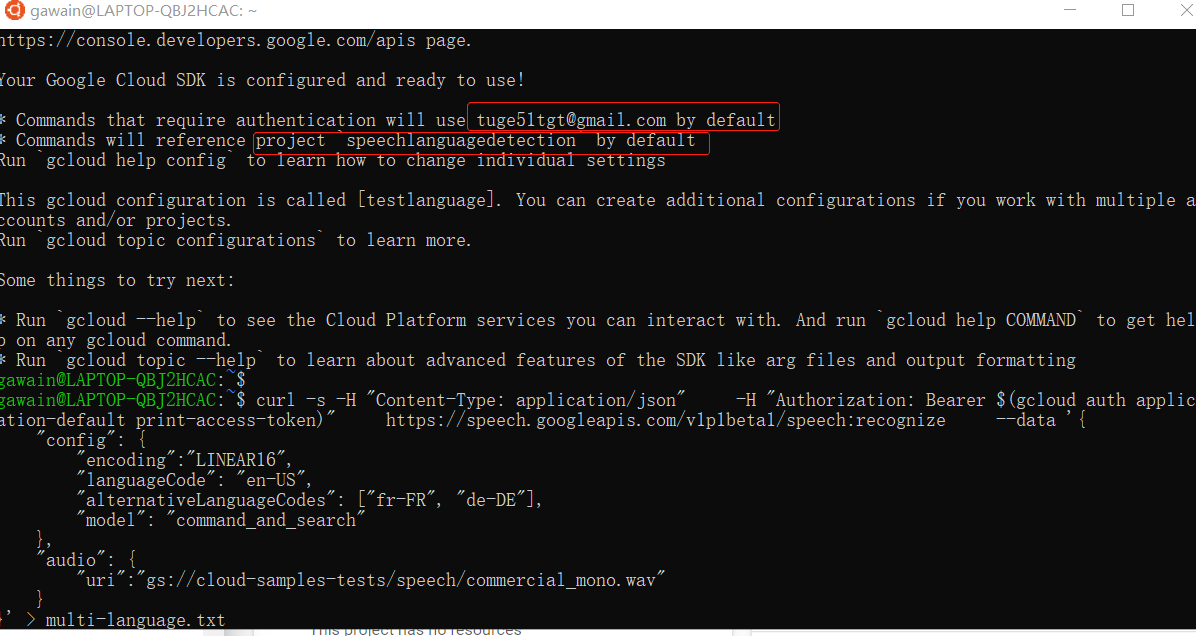Select the languageCode en-US field
1196x636 pixels.
click(188, 479)
